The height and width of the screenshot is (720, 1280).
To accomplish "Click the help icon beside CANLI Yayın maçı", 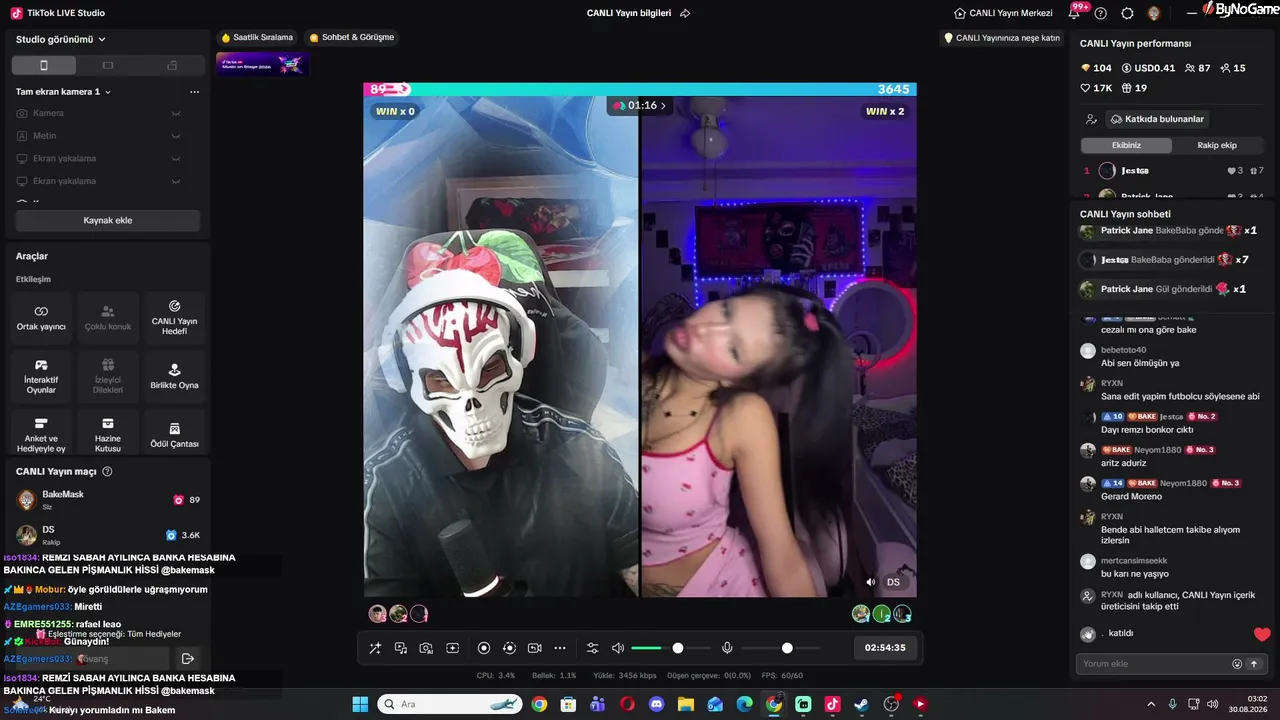I will (107, 471).
